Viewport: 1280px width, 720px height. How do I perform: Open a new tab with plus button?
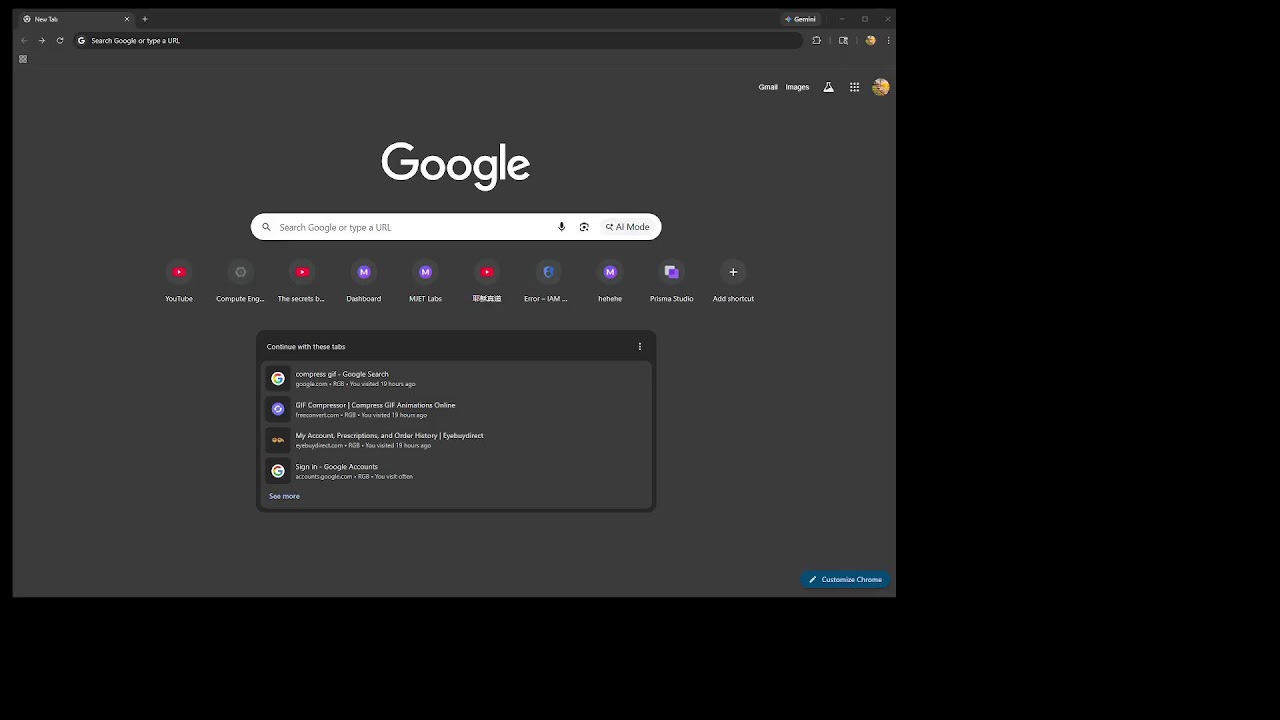(145, 19)
